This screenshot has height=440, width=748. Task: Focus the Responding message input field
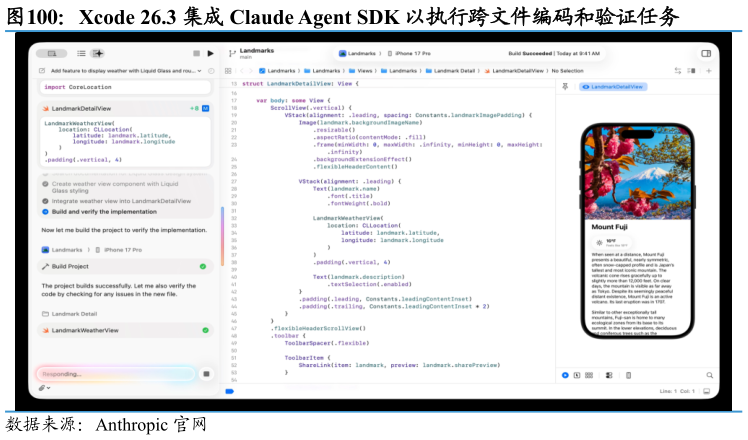tap(116, 374)
